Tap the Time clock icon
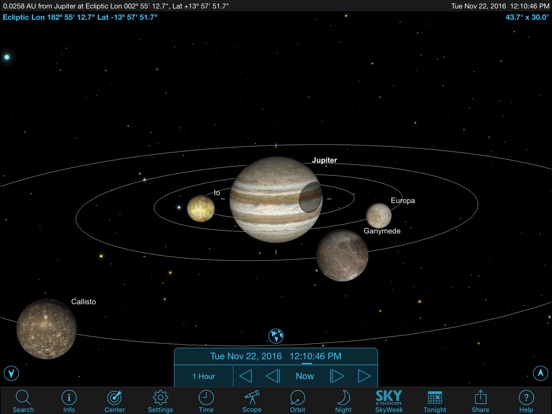The image size is (552, 414). coord(206,401)
